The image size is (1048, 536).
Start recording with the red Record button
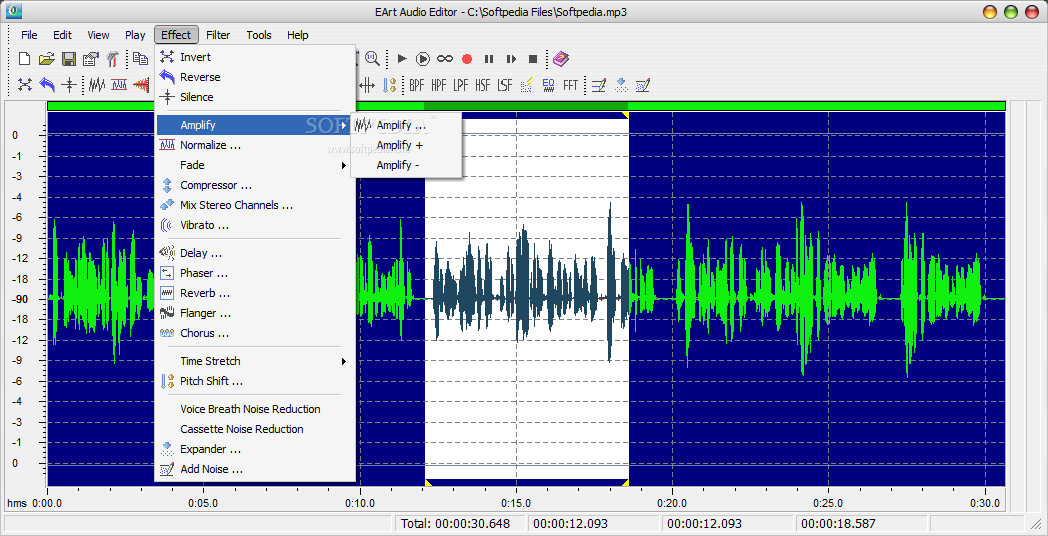pyautogui.click(x=467, y=59)
